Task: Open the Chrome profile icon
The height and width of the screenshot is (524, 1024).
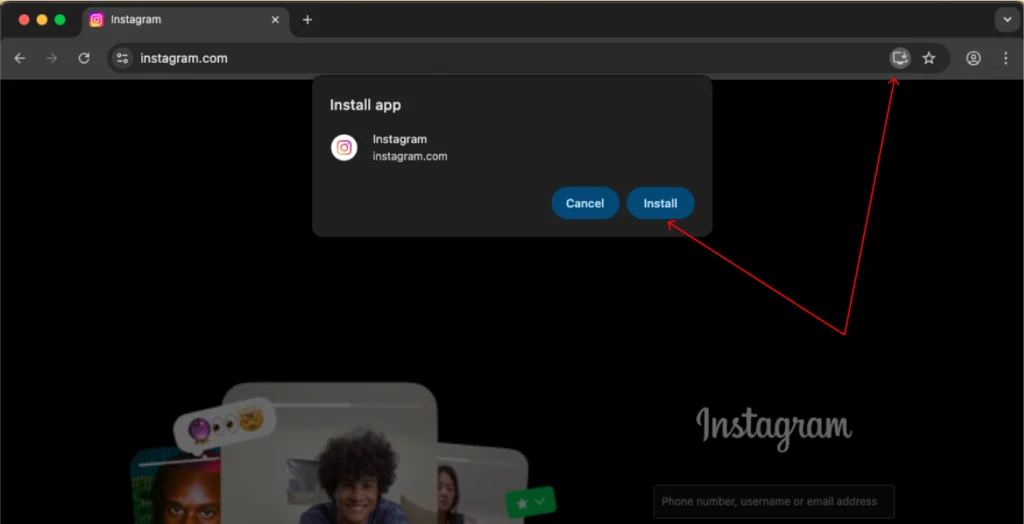Action: (x=973, y=58)
